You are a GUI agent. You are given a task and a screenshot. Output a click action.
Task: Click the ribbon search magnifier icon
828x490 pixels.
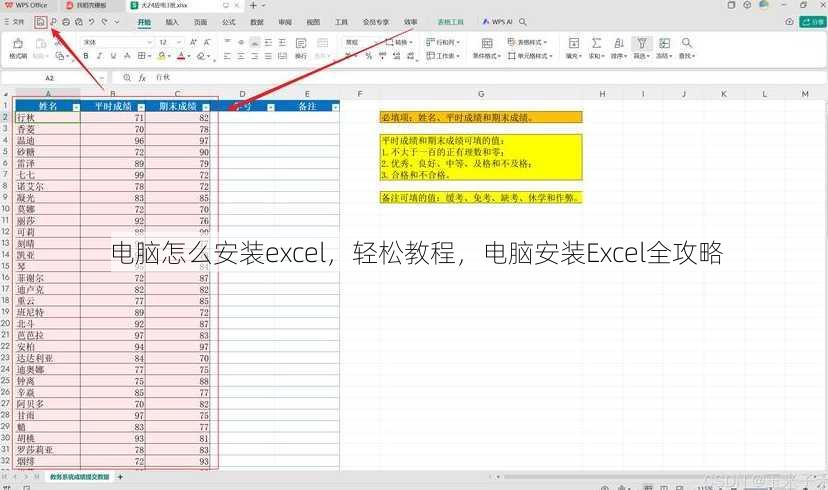click(x=523, y=22)
